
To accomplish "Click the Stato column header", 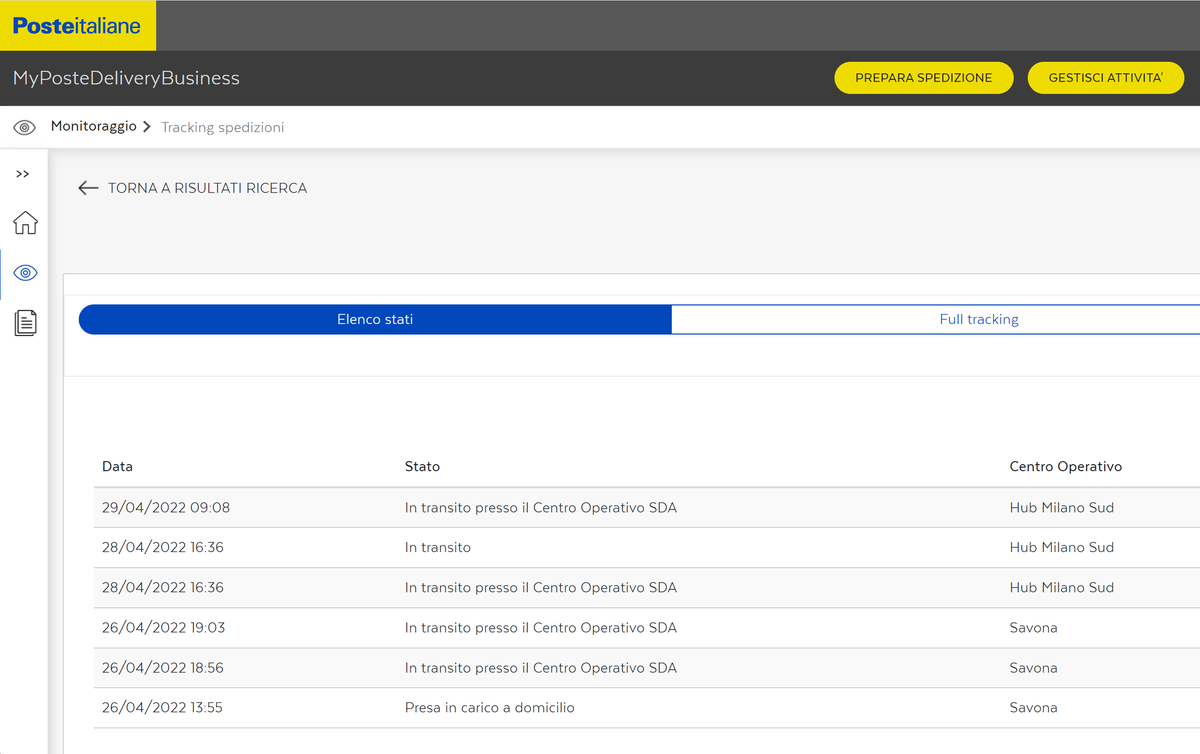I will coord(422,467).
